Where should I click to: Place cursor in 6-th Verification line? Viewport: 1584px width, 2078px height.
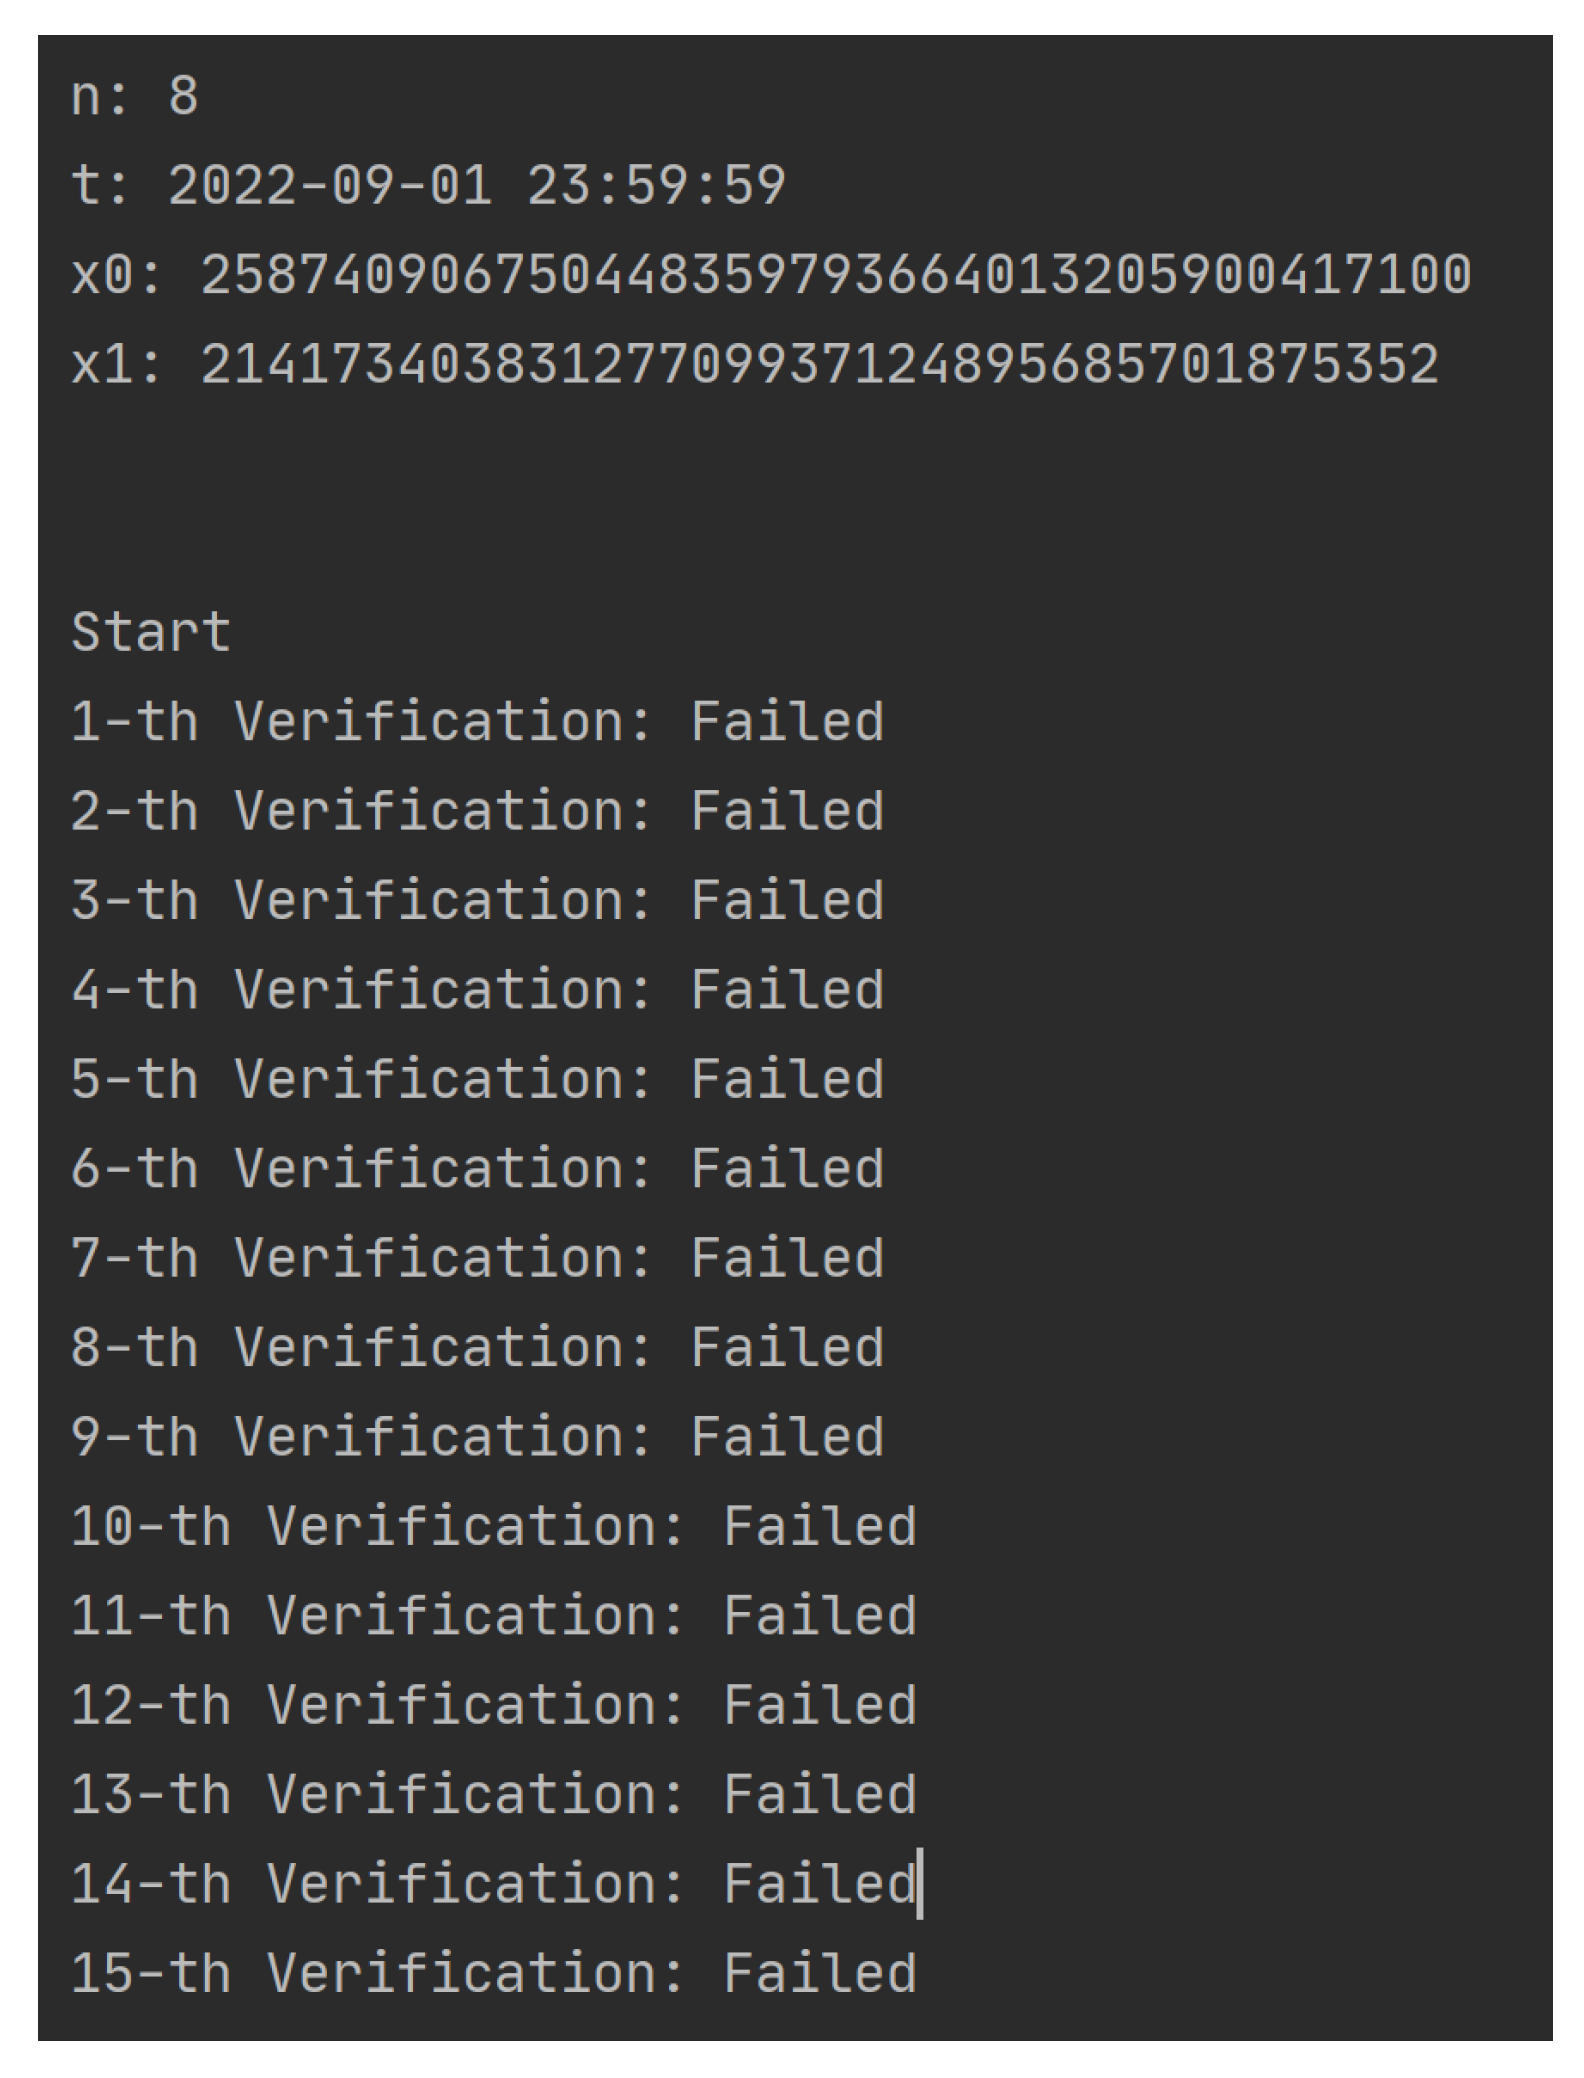[477, 1168]
